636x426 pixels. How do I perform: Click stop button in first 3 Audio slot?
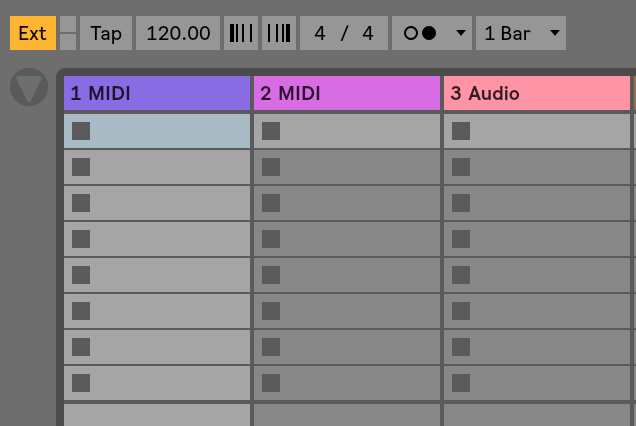[461, 131]
